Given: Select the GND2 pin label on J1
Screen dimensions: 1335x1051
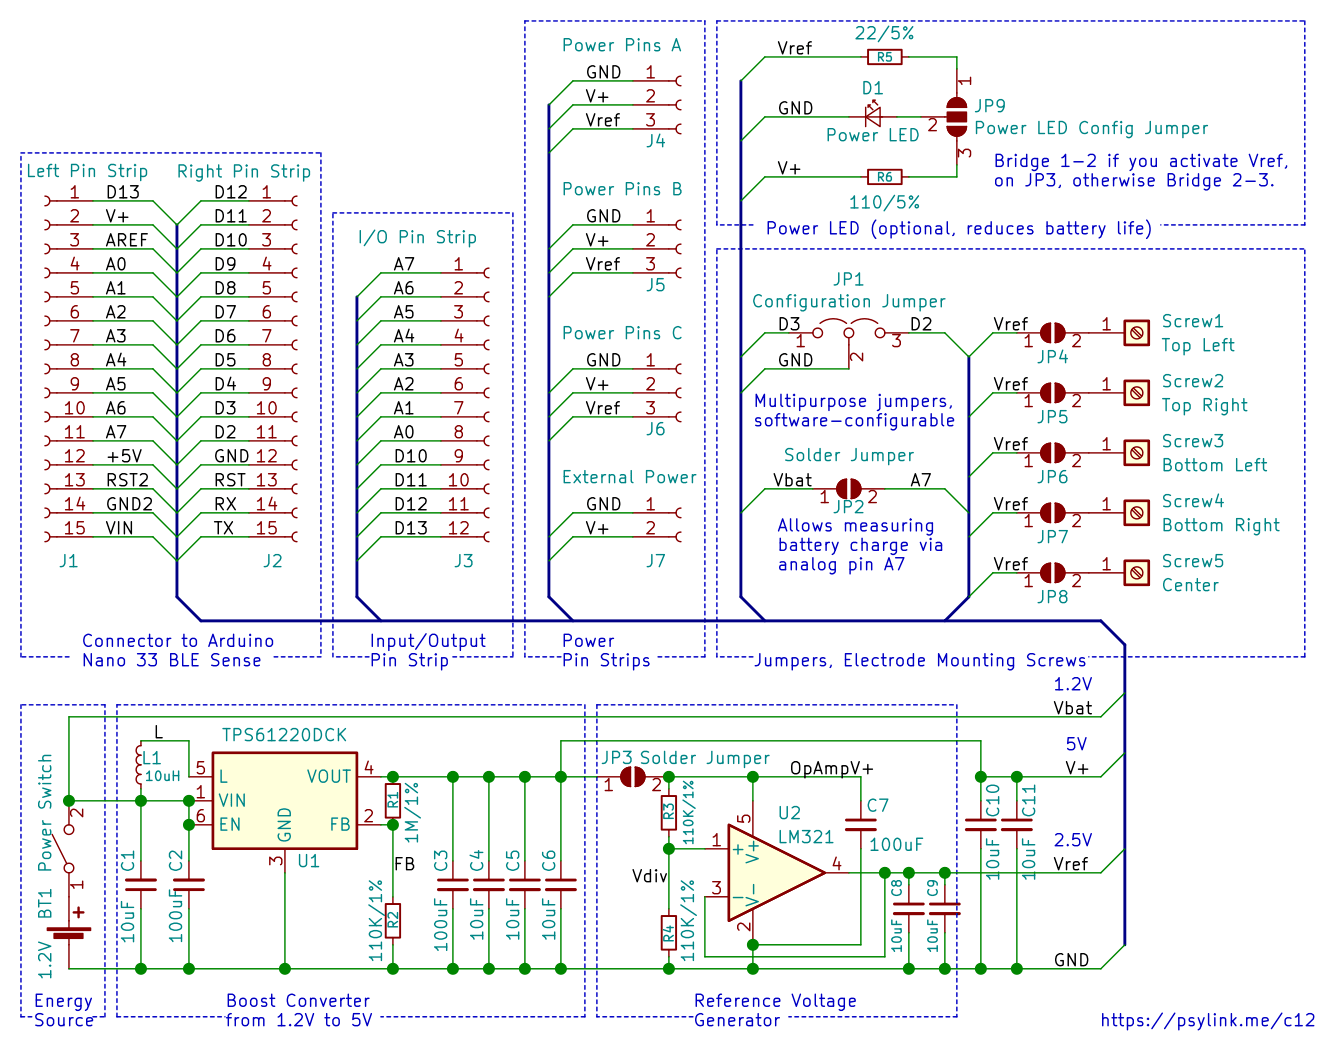Looking at the screenshot, I should click(130, 504).
